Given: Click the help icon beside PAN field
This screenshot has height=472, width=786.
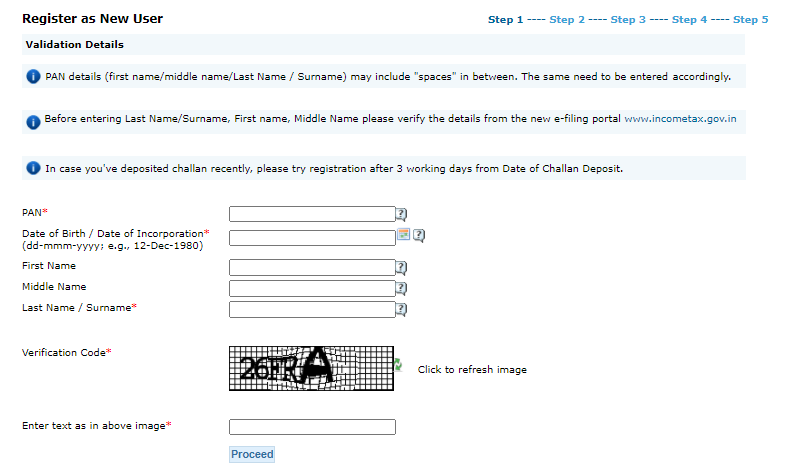Looking at the screenshot, I should click(402, 213).
